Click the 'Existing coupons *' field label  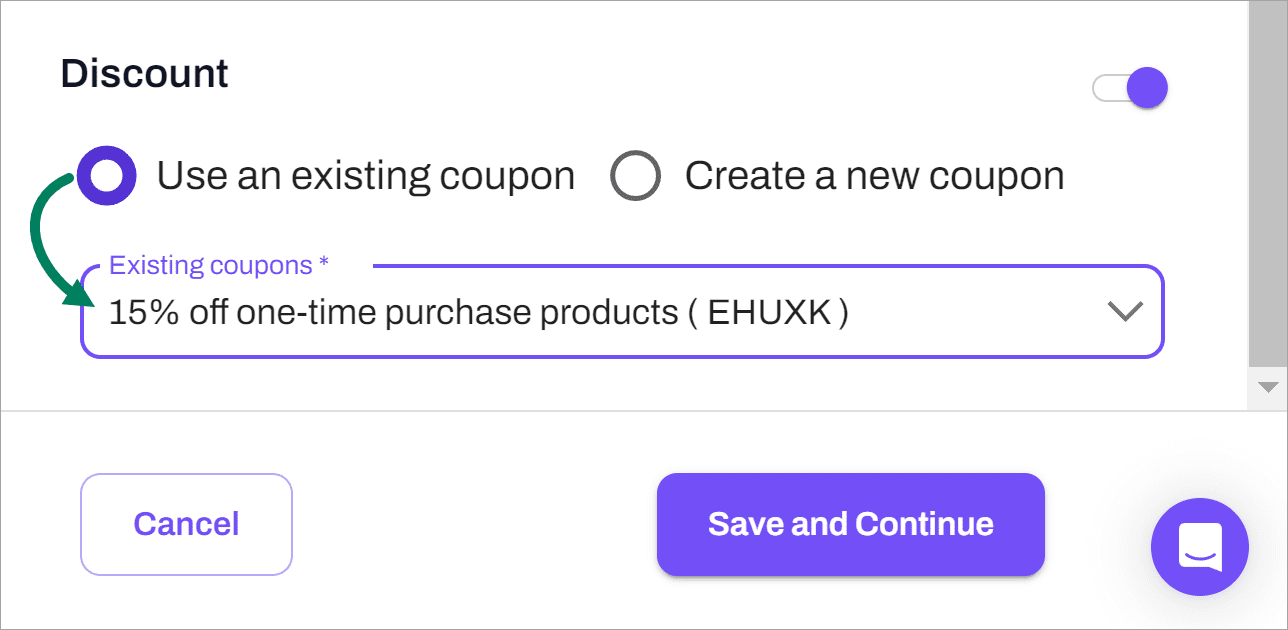pos(219,266)
